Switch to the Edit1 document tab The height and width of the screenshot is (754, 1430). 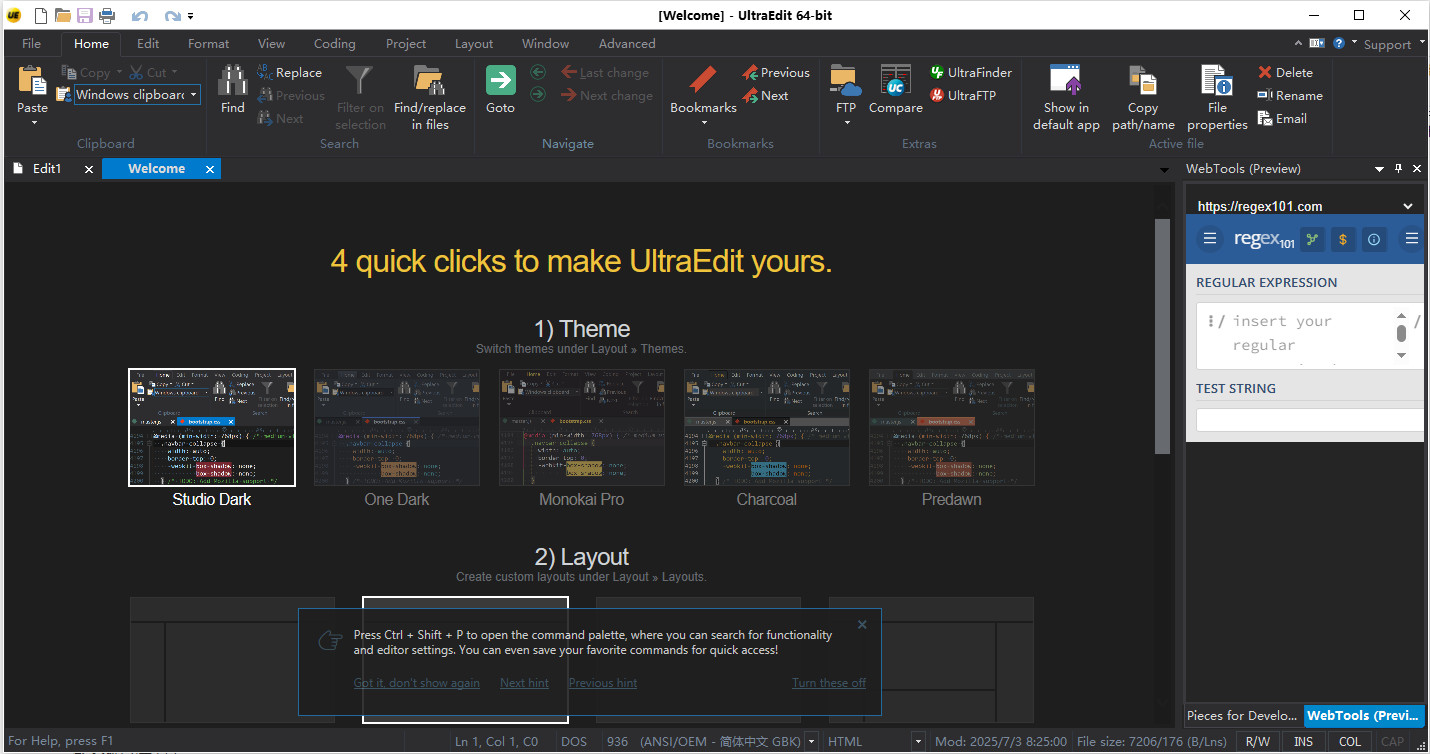click(x=47, y=168)
